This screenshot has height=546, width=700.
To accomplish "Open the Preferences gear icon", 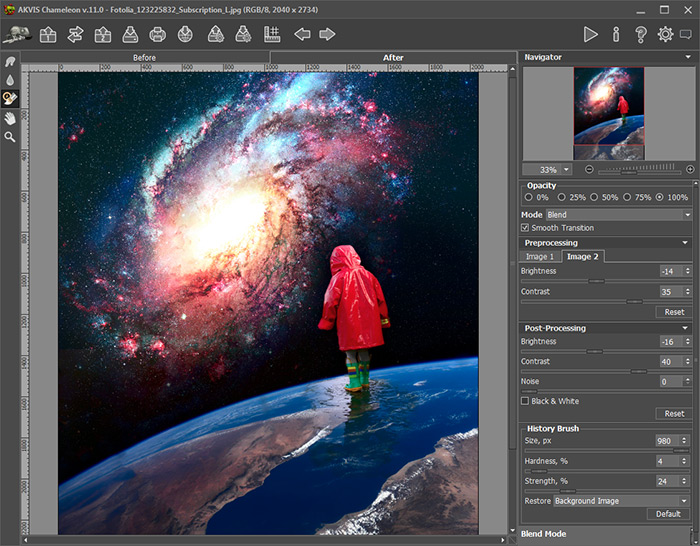I will 665,34.
